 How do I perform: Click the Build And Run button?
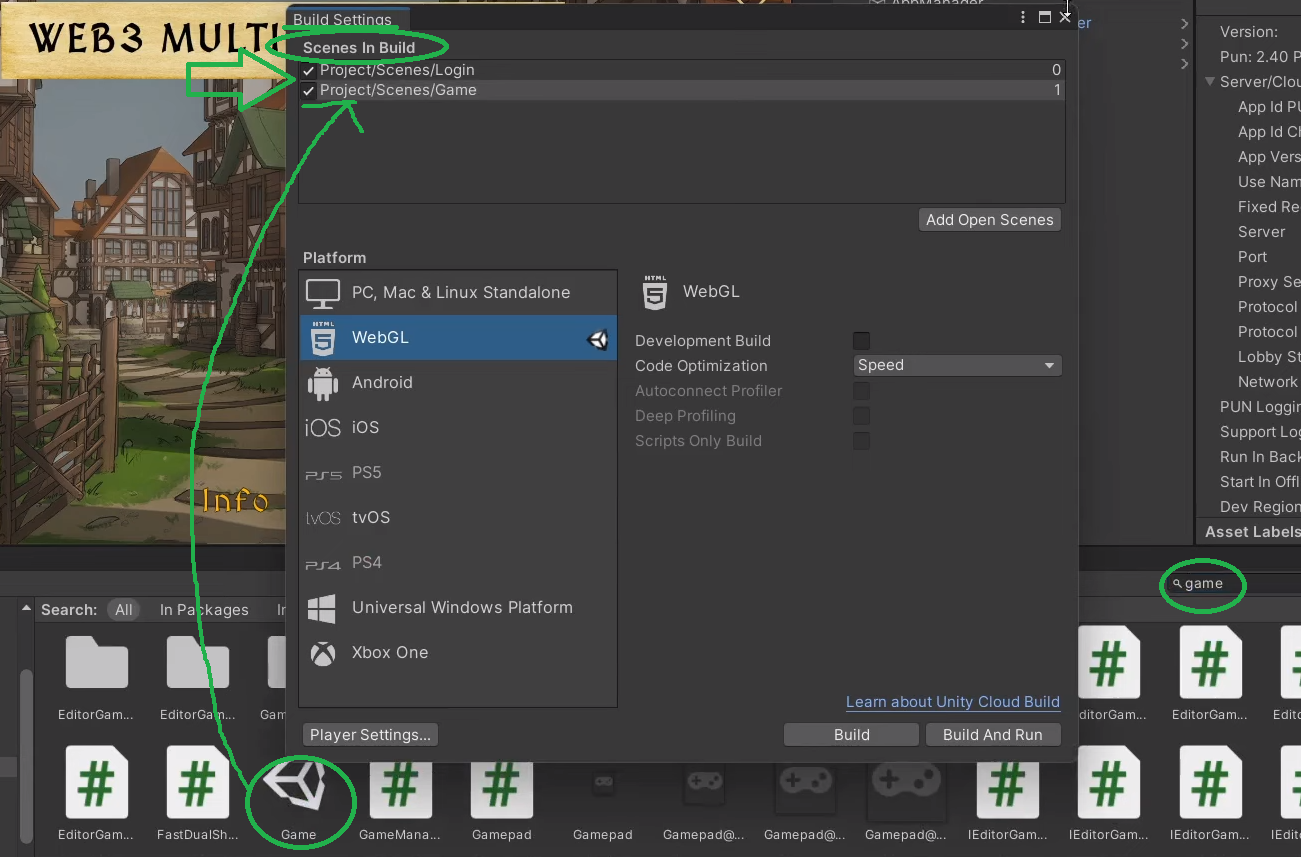point(993,735)
